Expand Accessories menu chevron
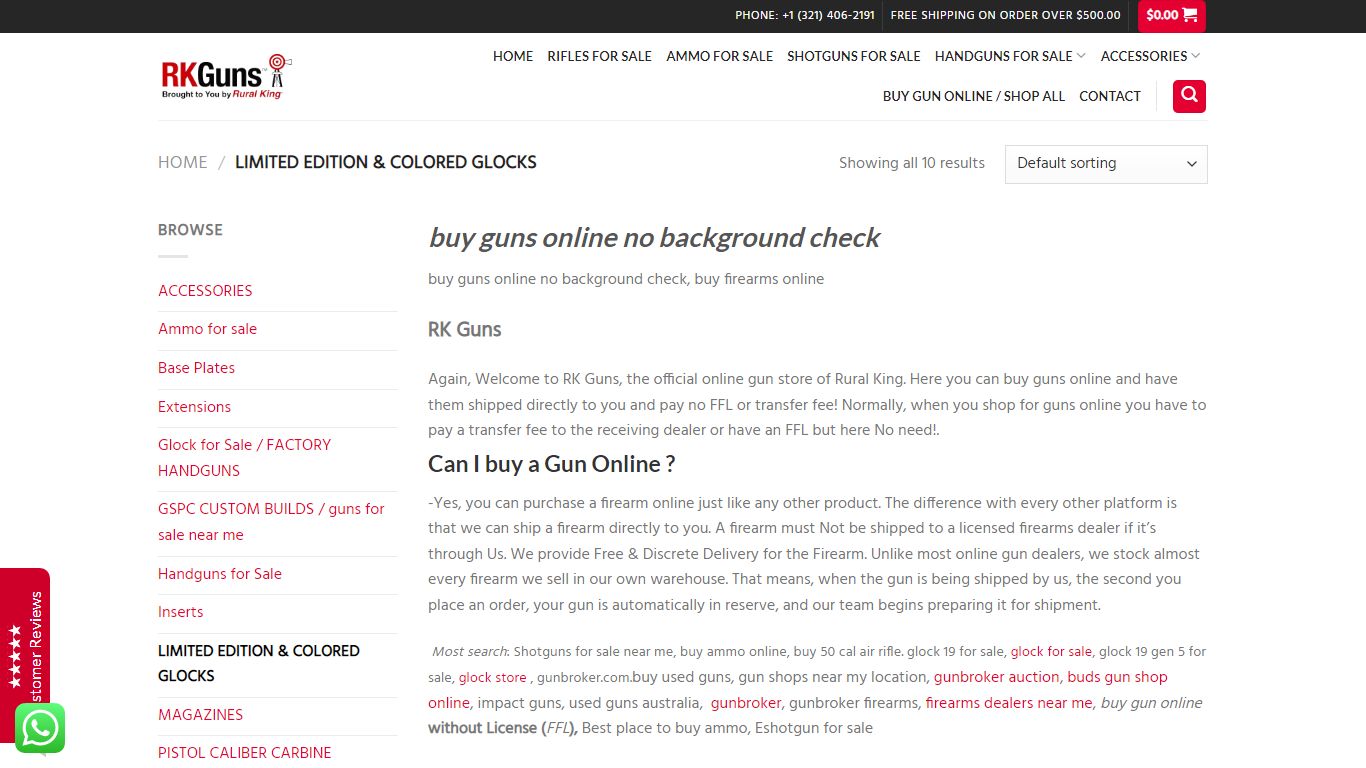Screen dimensions: 1366x768 1195,56
